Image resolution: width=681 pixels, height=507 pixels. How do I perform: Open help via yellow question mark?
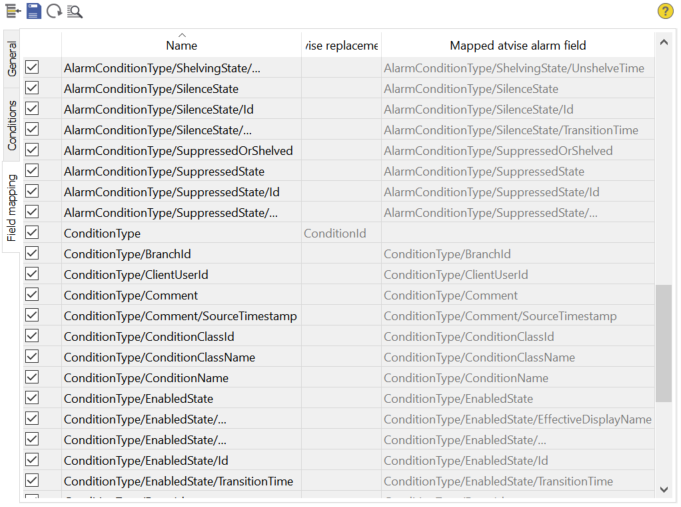pos(665,11)
